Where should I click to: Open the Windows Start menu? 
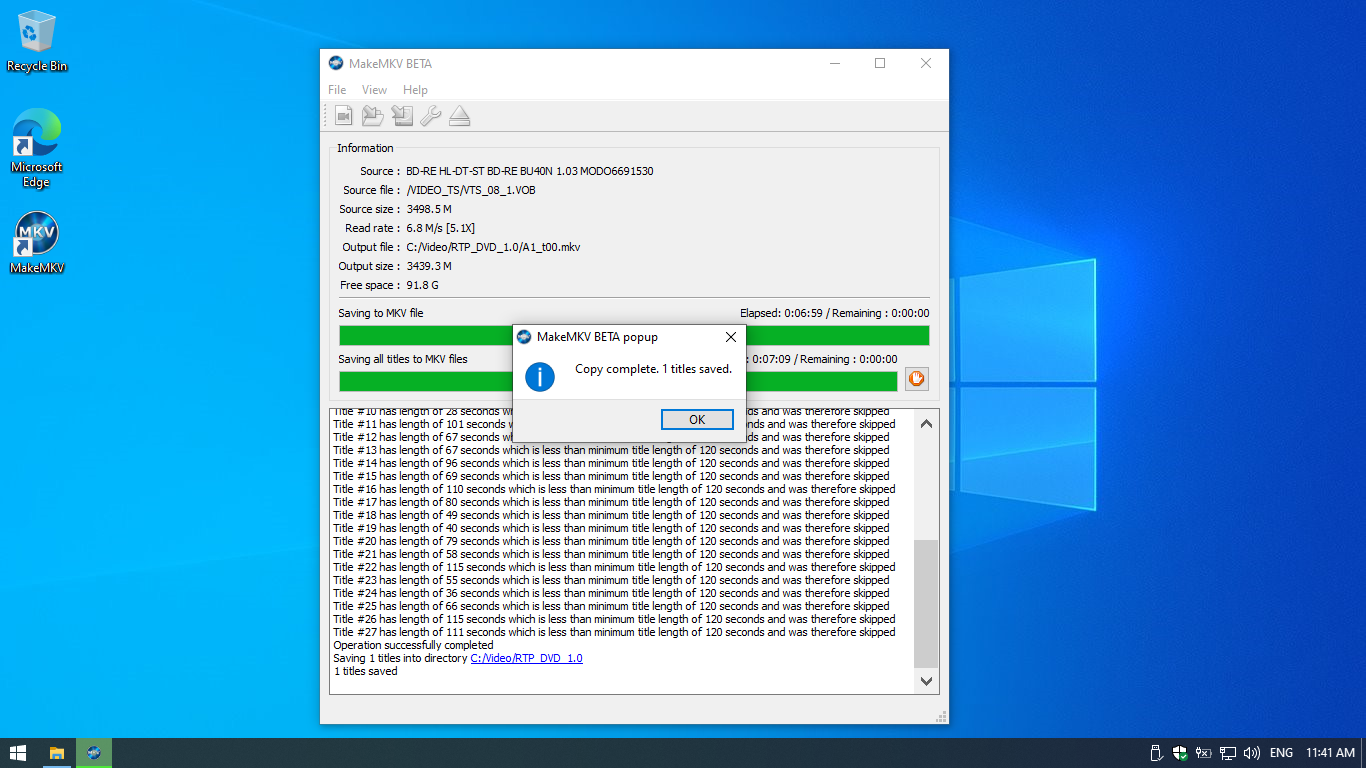(x=17, y=753)
